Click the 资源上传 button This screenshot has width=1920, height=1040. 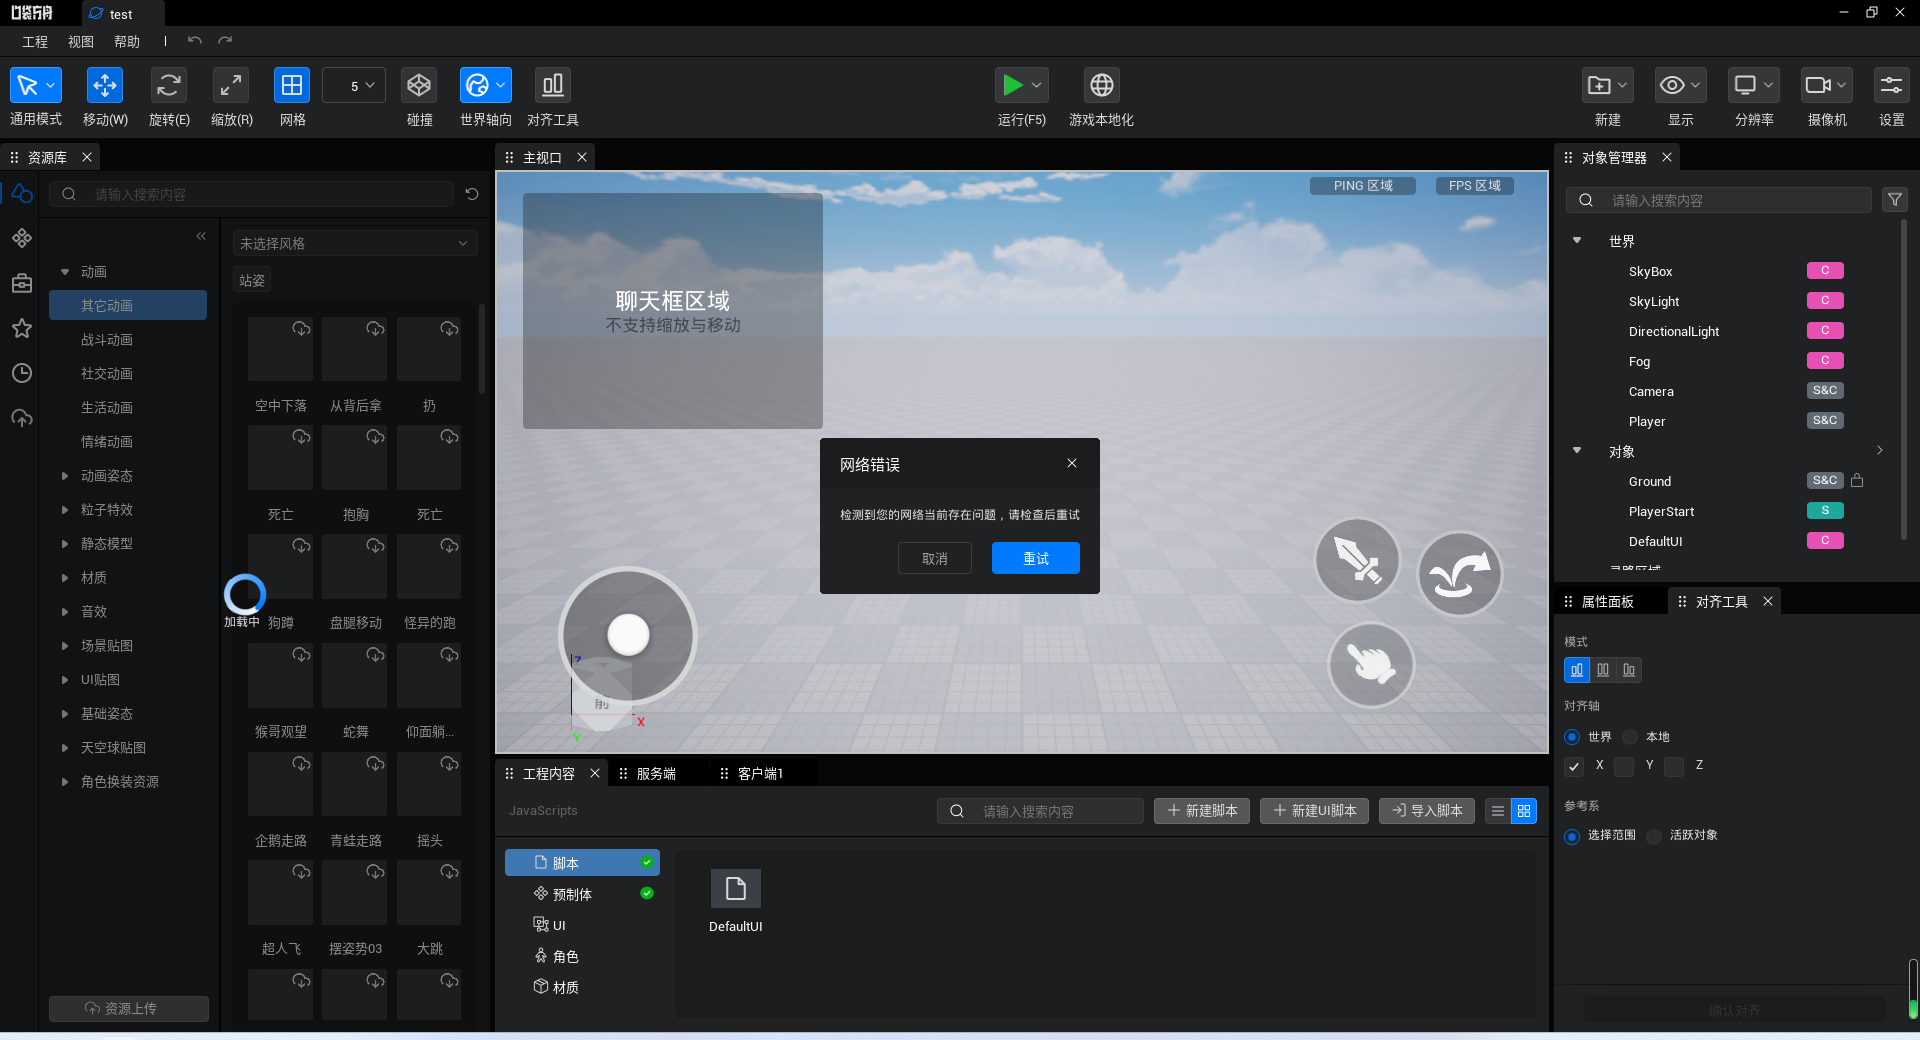click(129, 1008)
